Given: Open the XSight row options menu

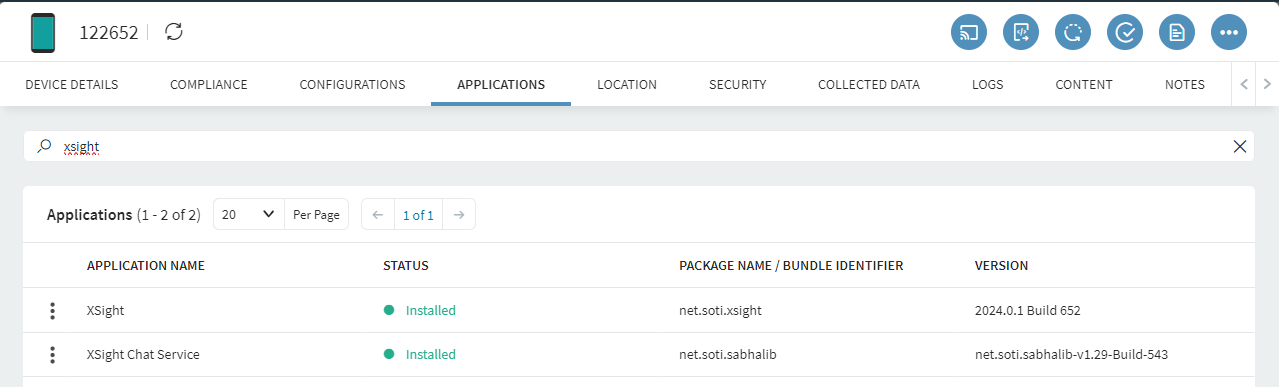Looking at the screenshot, I should (x=53, y=311).
